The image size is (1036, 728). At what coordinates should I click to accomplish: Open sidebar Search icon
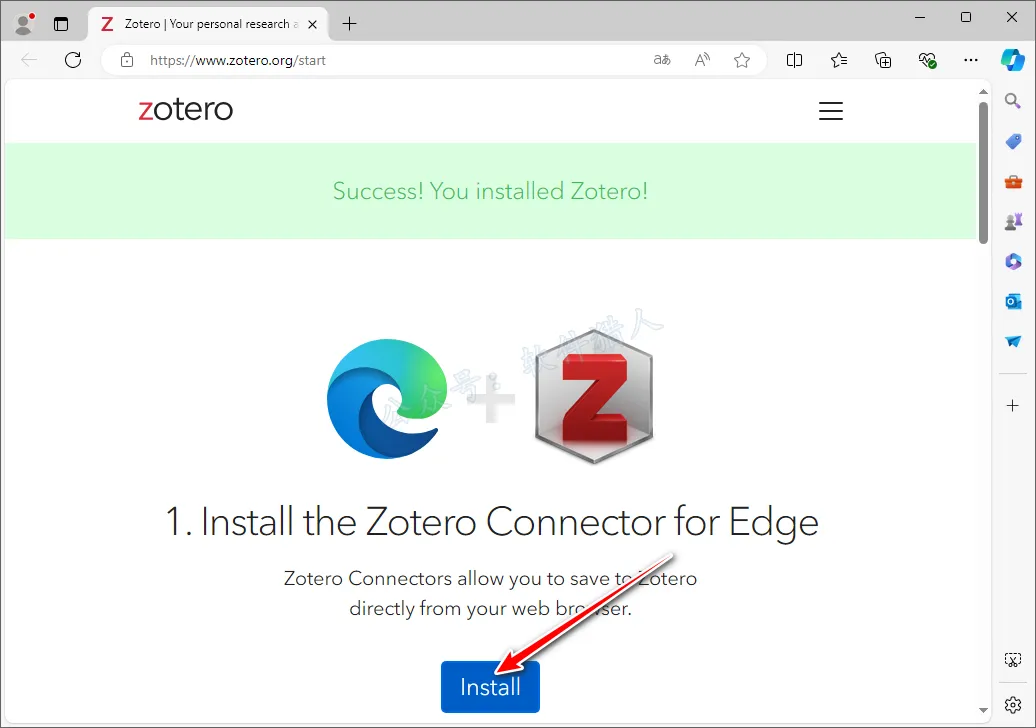click(1012, 101)
